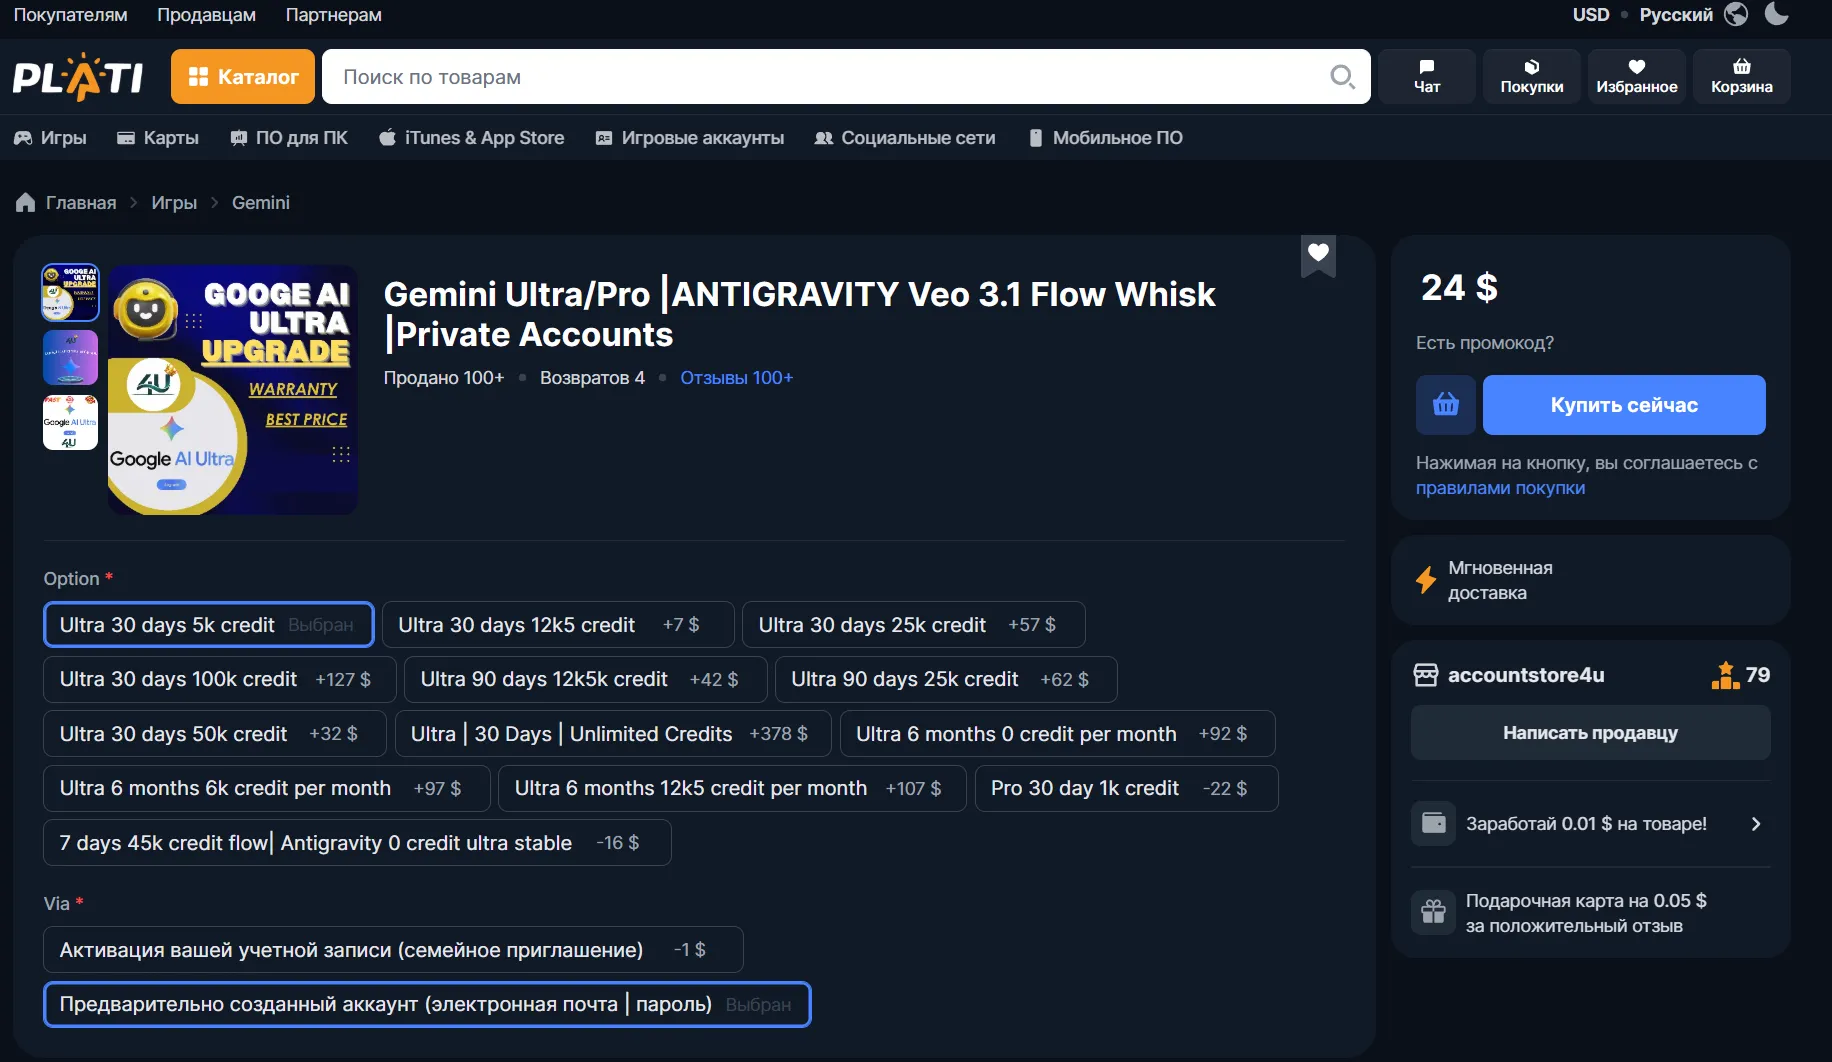Click the add-to-basket icon button
This screenshot has width=1832, height=1062.
point(1446,405)
